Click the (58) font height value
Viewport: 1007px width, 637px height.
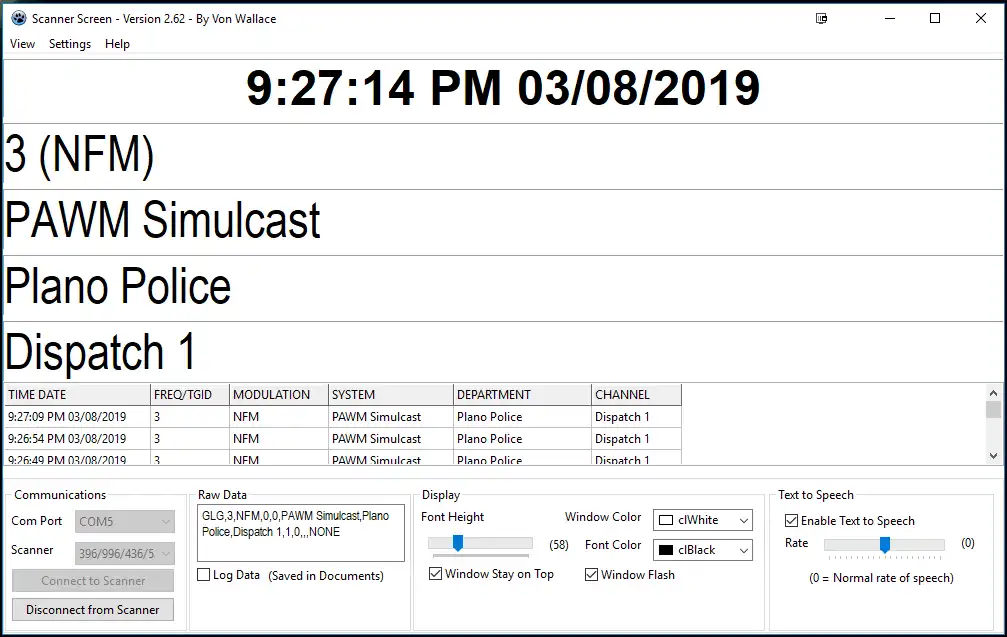pos(559,545)
